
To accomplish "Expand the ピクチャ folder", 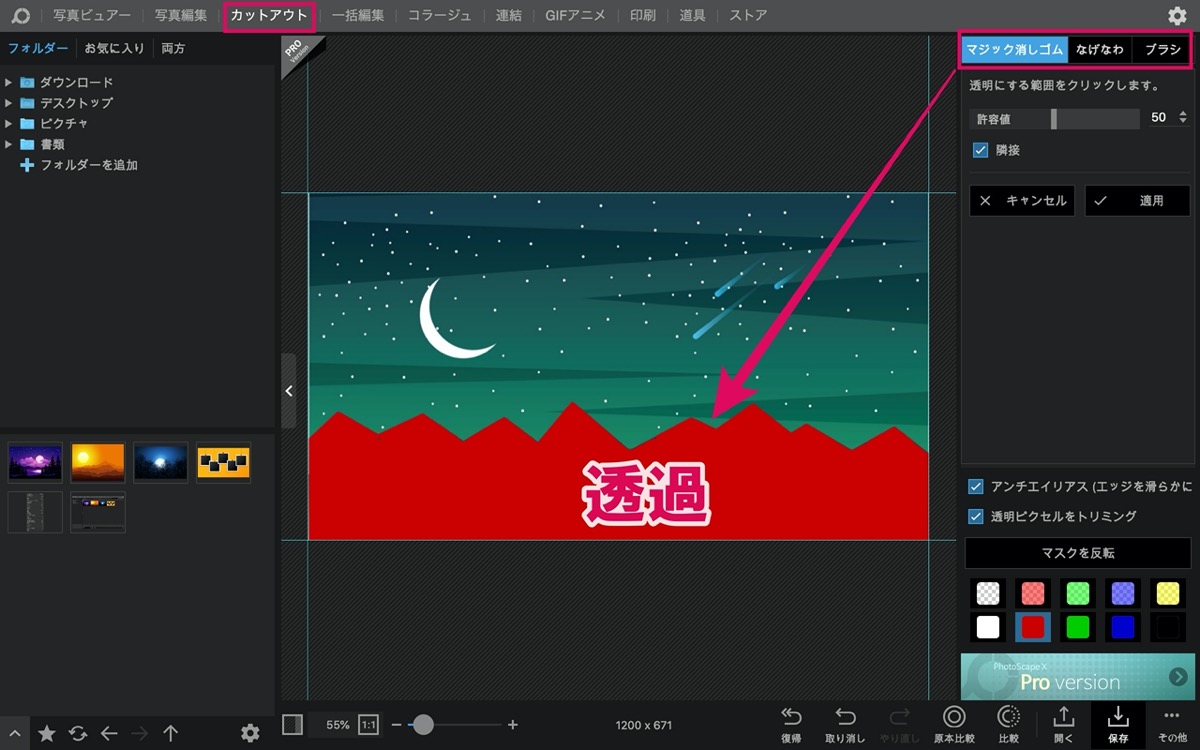I will 9,124.
